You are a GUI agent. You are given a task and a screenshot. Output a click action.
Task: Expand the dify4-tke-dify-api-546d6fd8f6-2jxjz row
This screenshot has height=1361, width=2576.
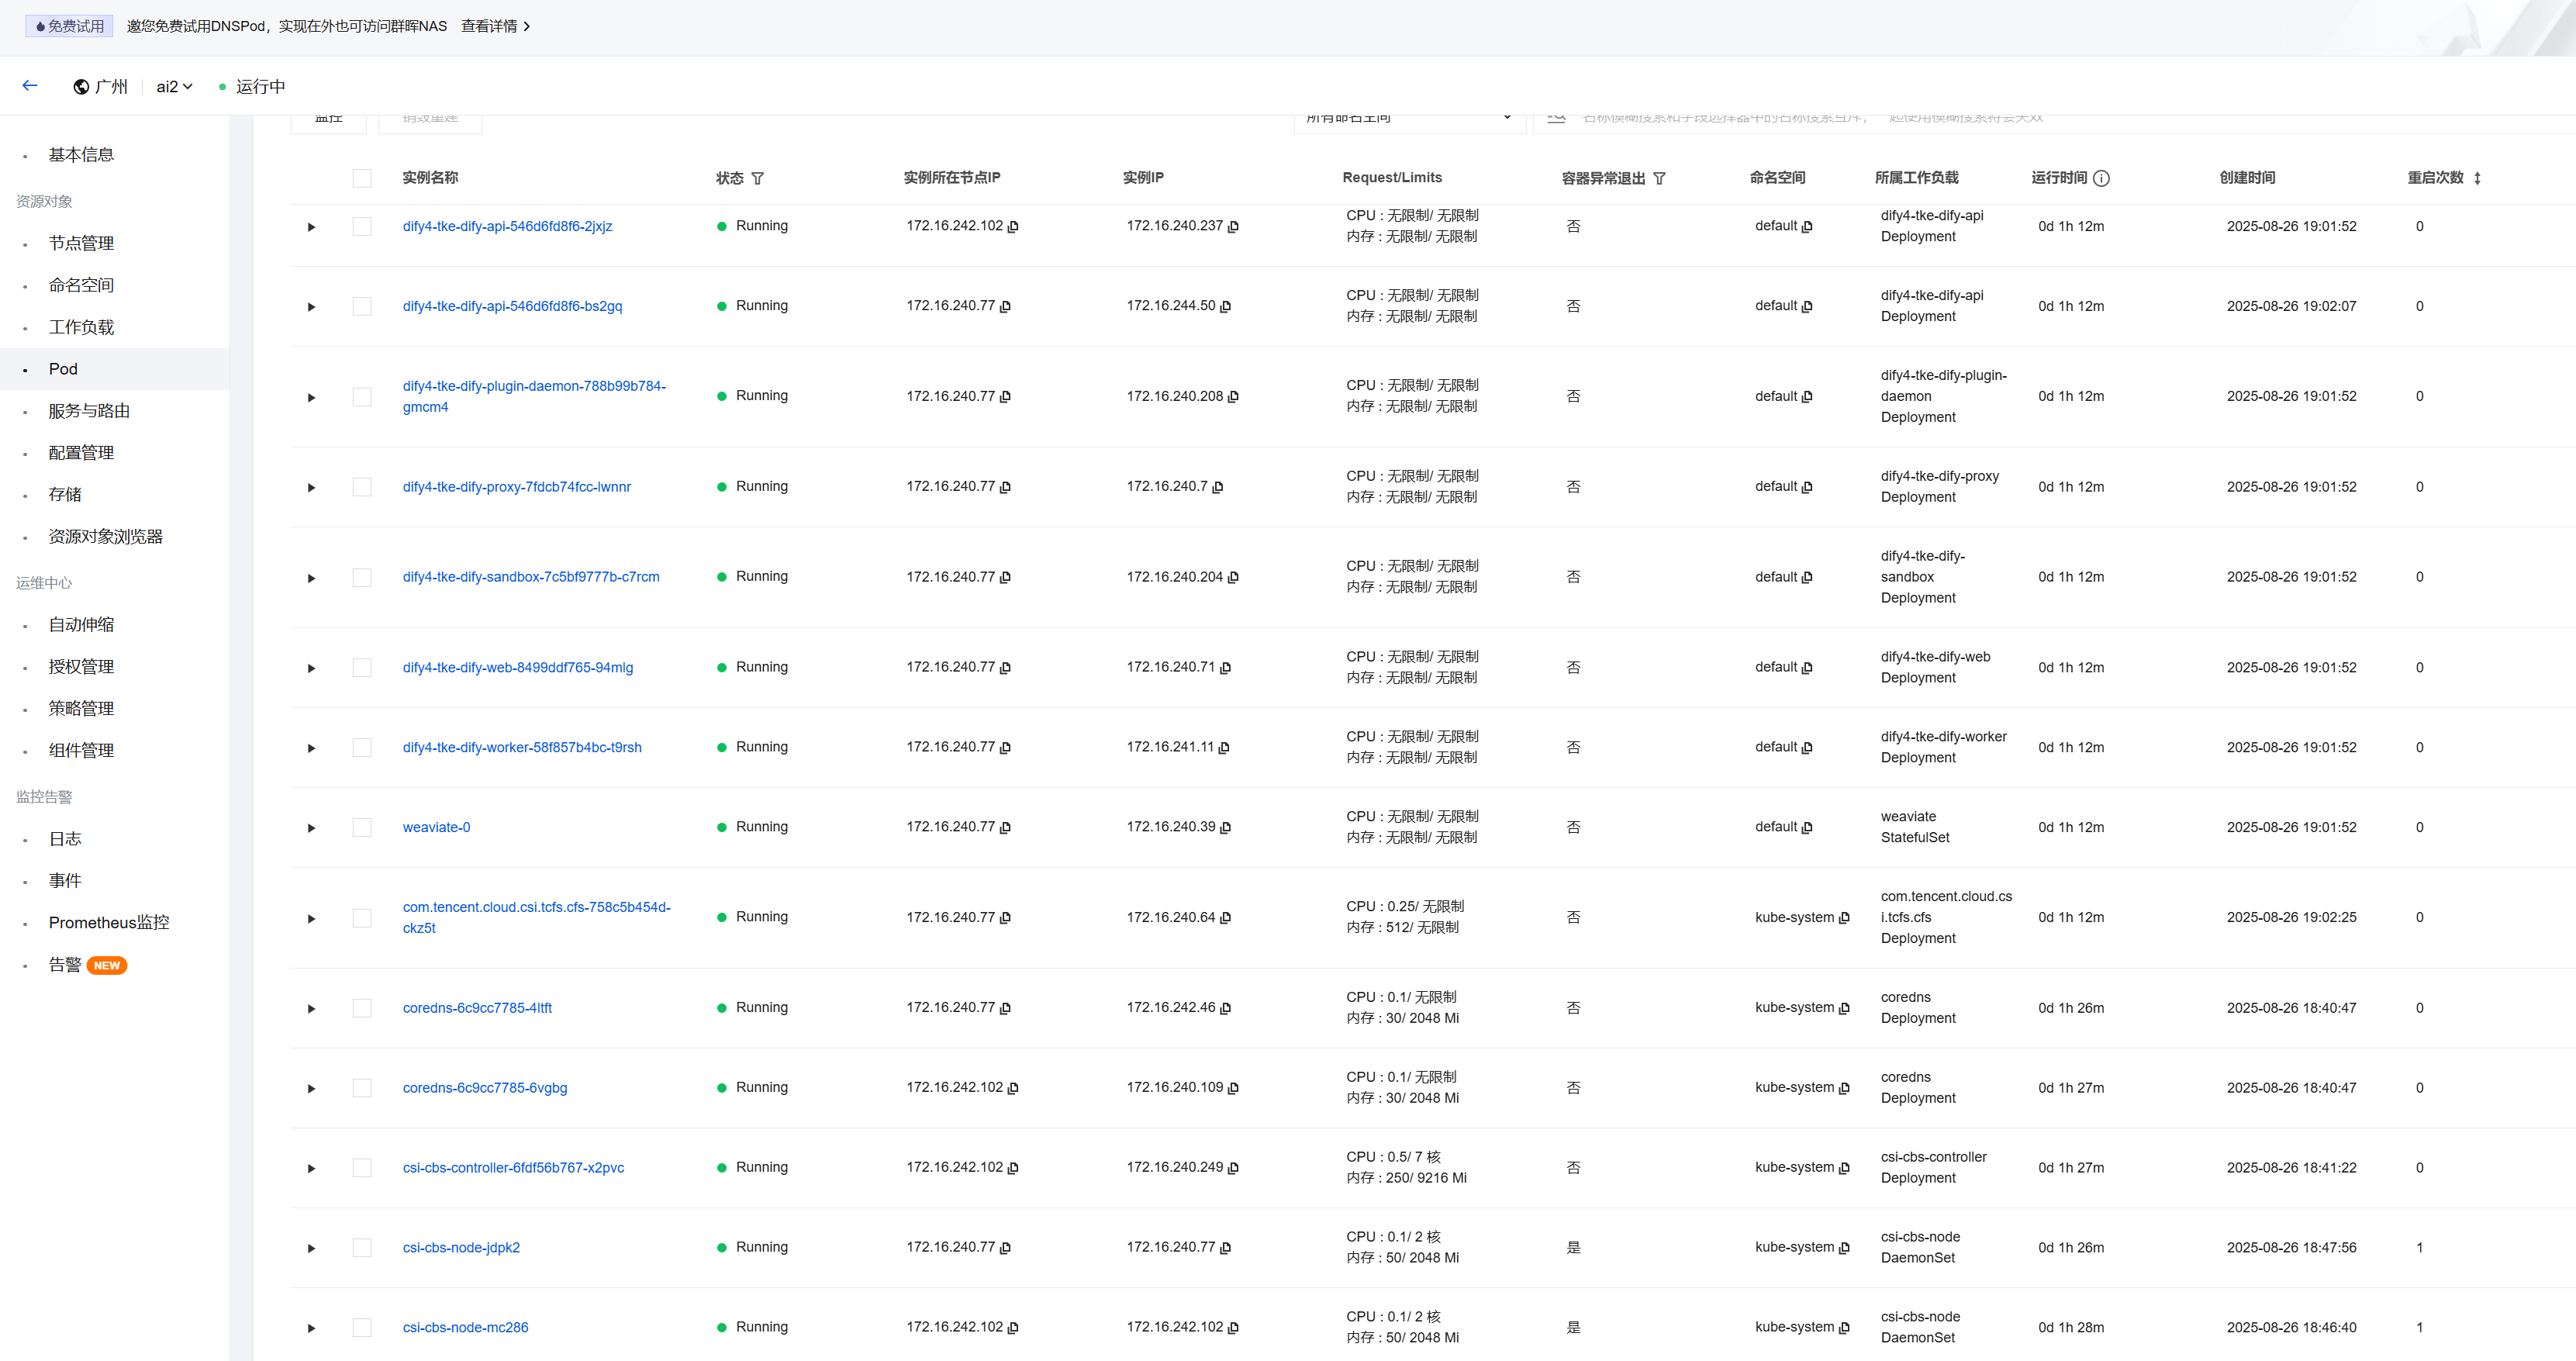click(x=311, y=227)
